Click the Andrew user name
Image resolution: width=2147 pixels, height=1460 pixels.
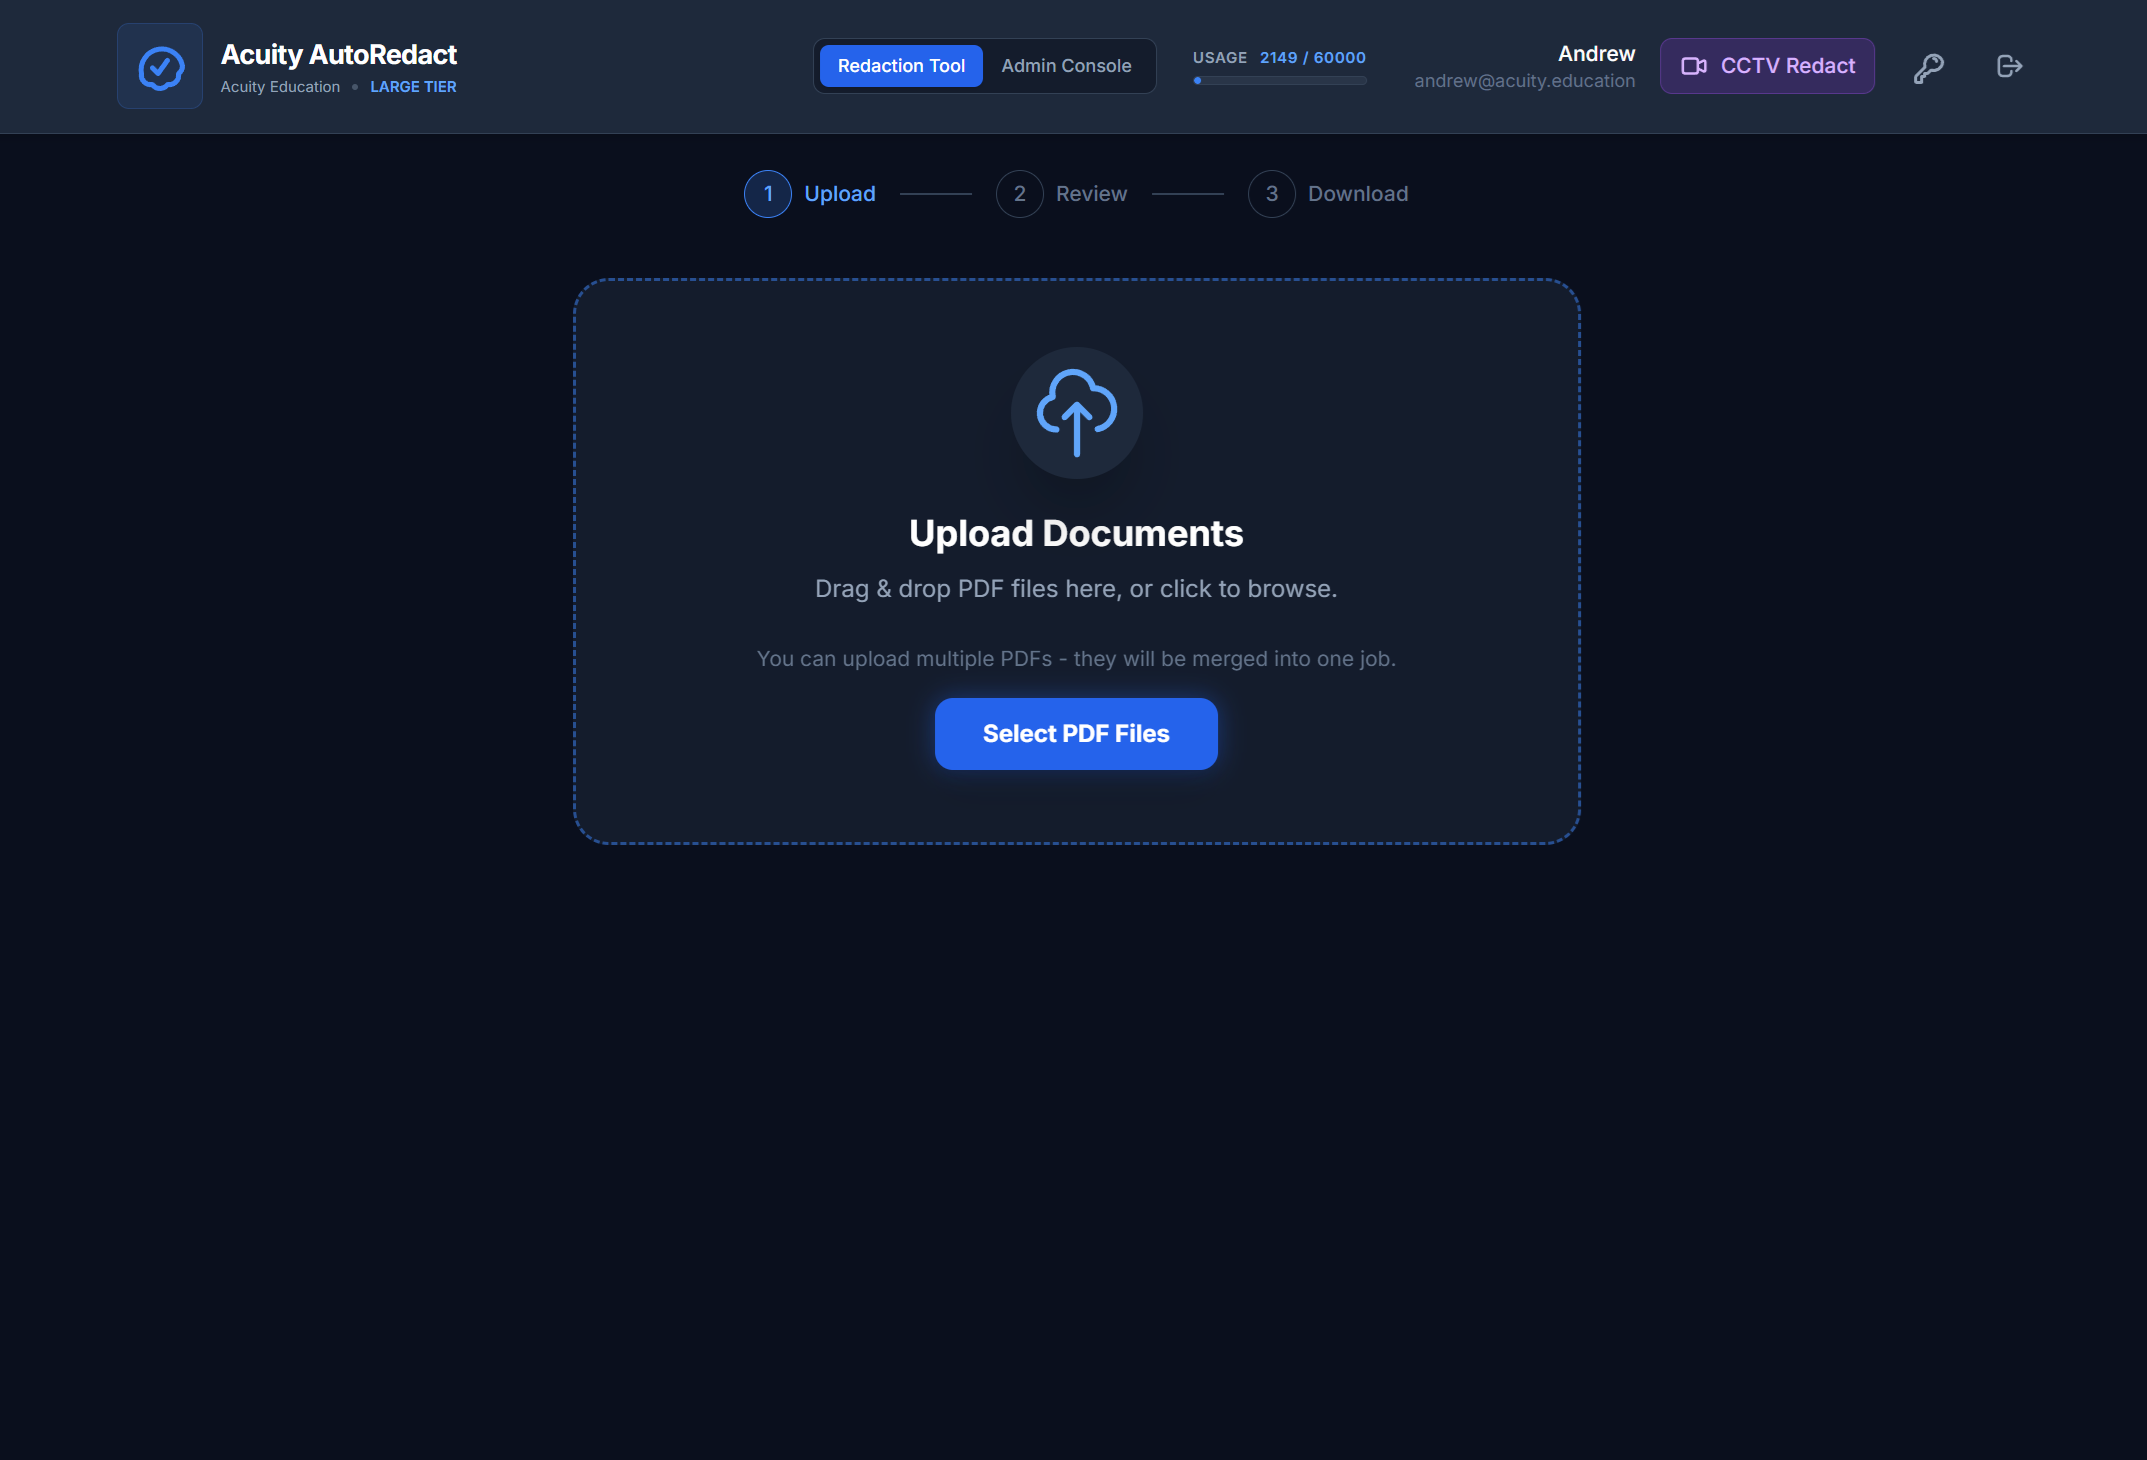(1596, 54)
